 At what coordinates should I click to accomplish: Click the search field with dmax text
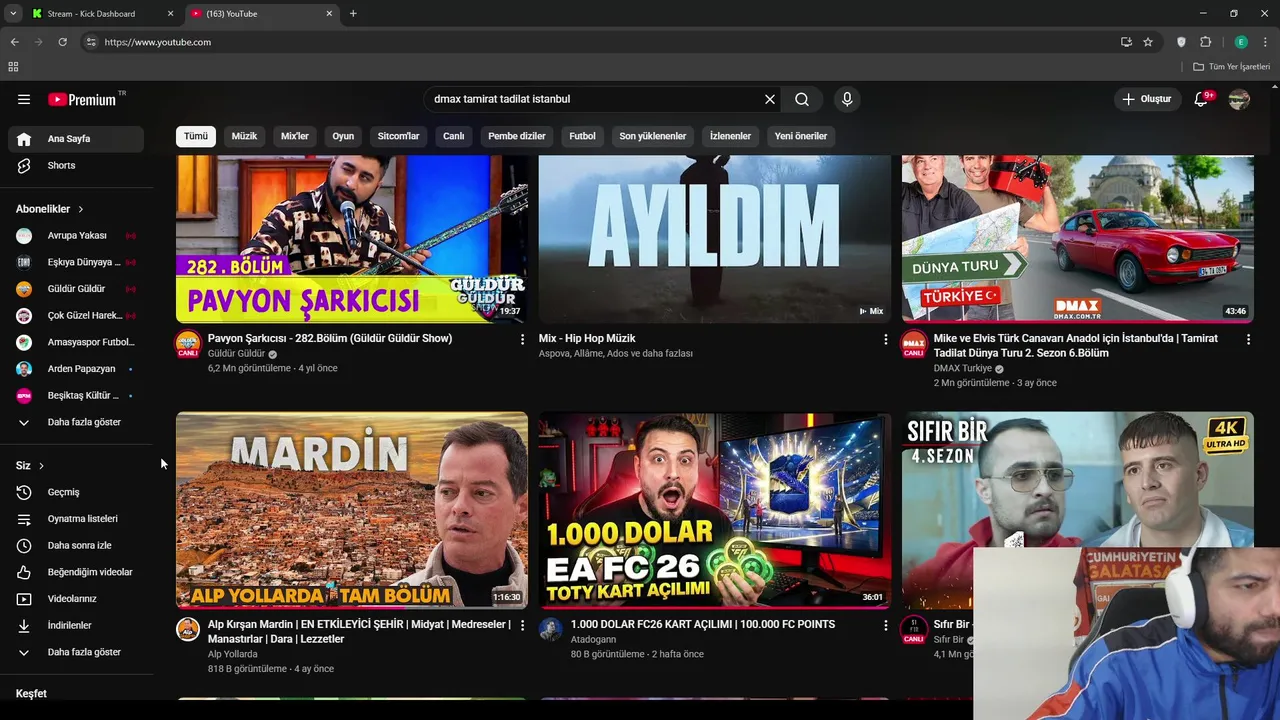(x=595, y=99)
